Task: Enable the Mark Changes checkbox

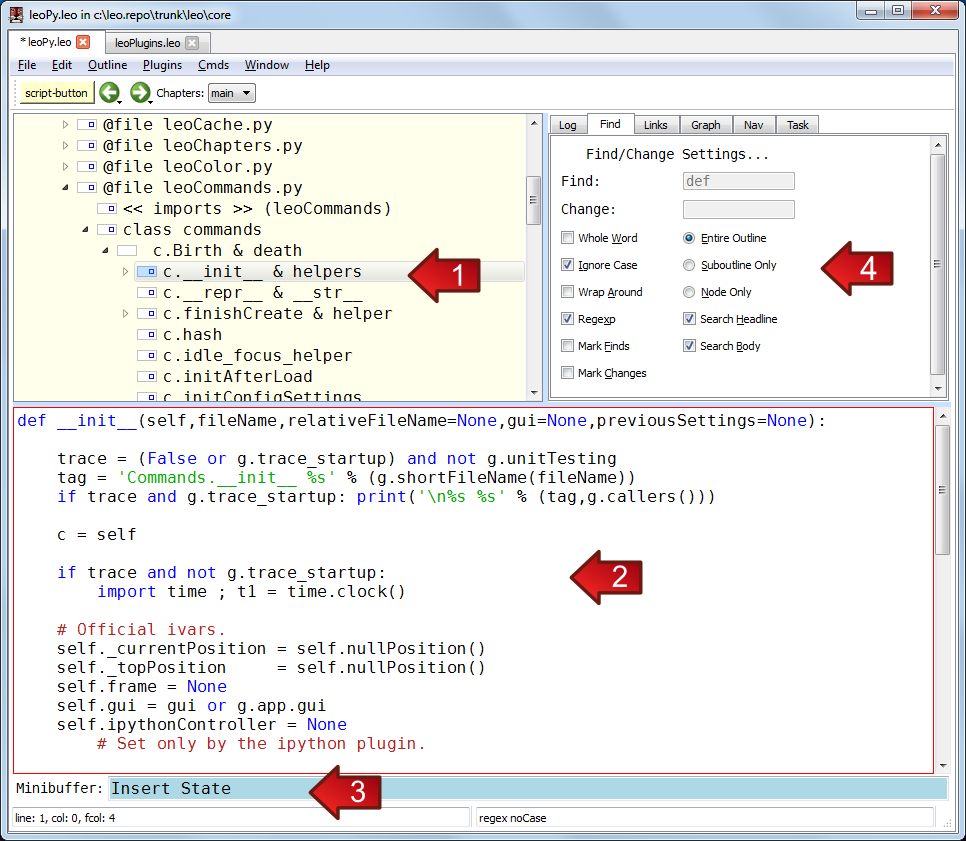Action: (567, 373)
